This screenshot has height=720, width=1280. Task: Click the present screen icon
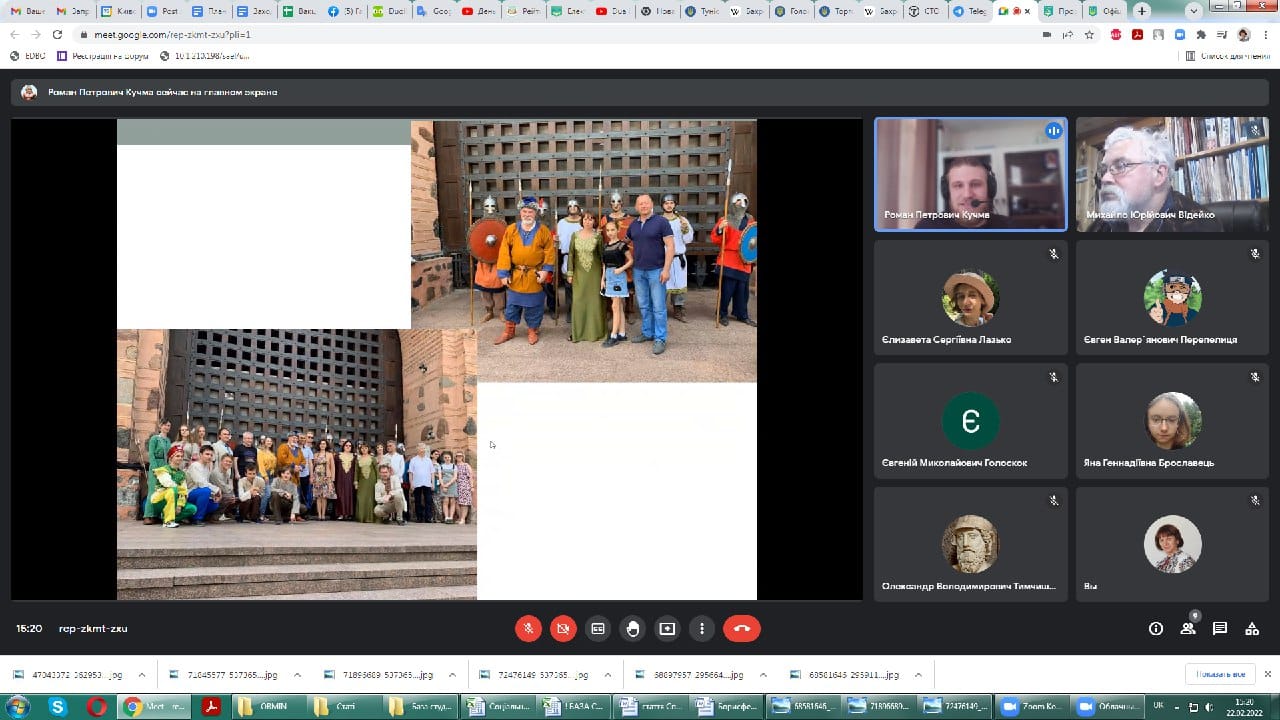[x=667, y=629]
